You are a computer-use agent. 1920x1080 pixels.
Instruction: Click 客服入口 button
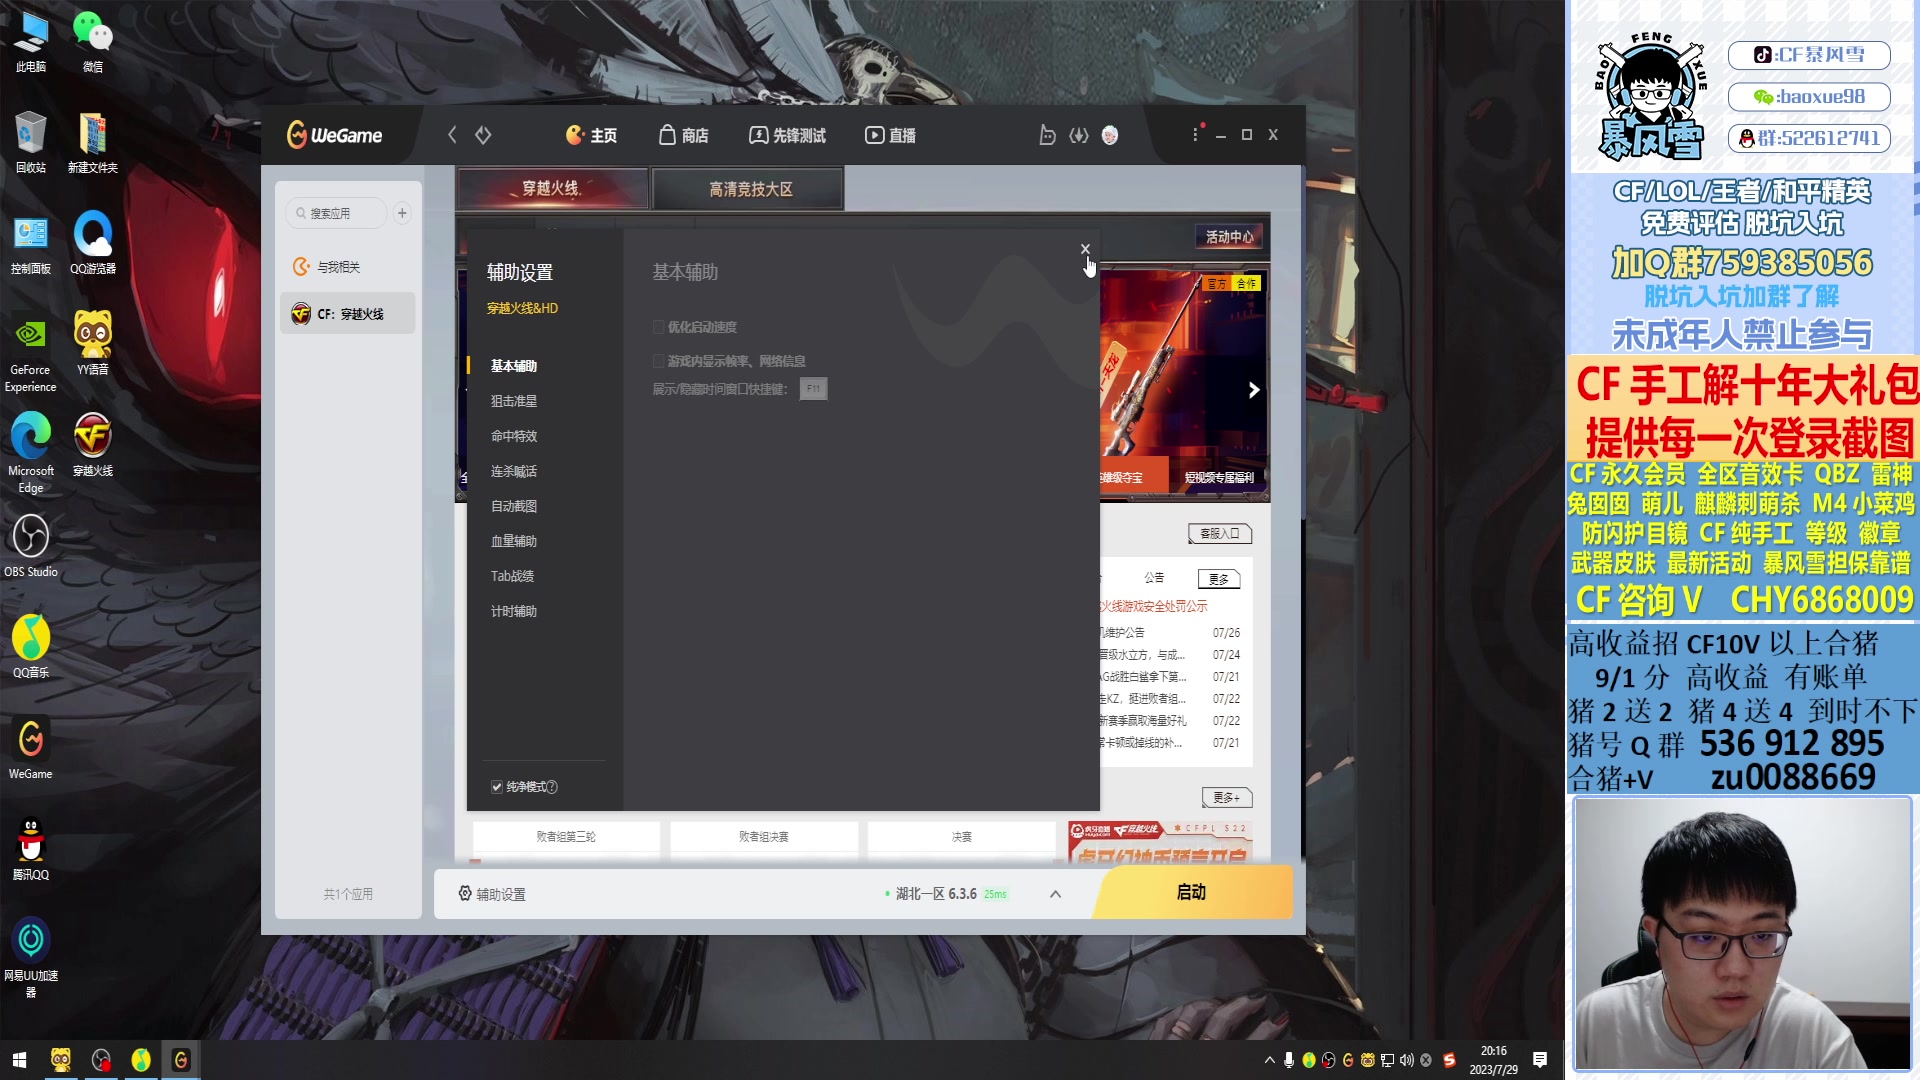[x=1220, y=534]
